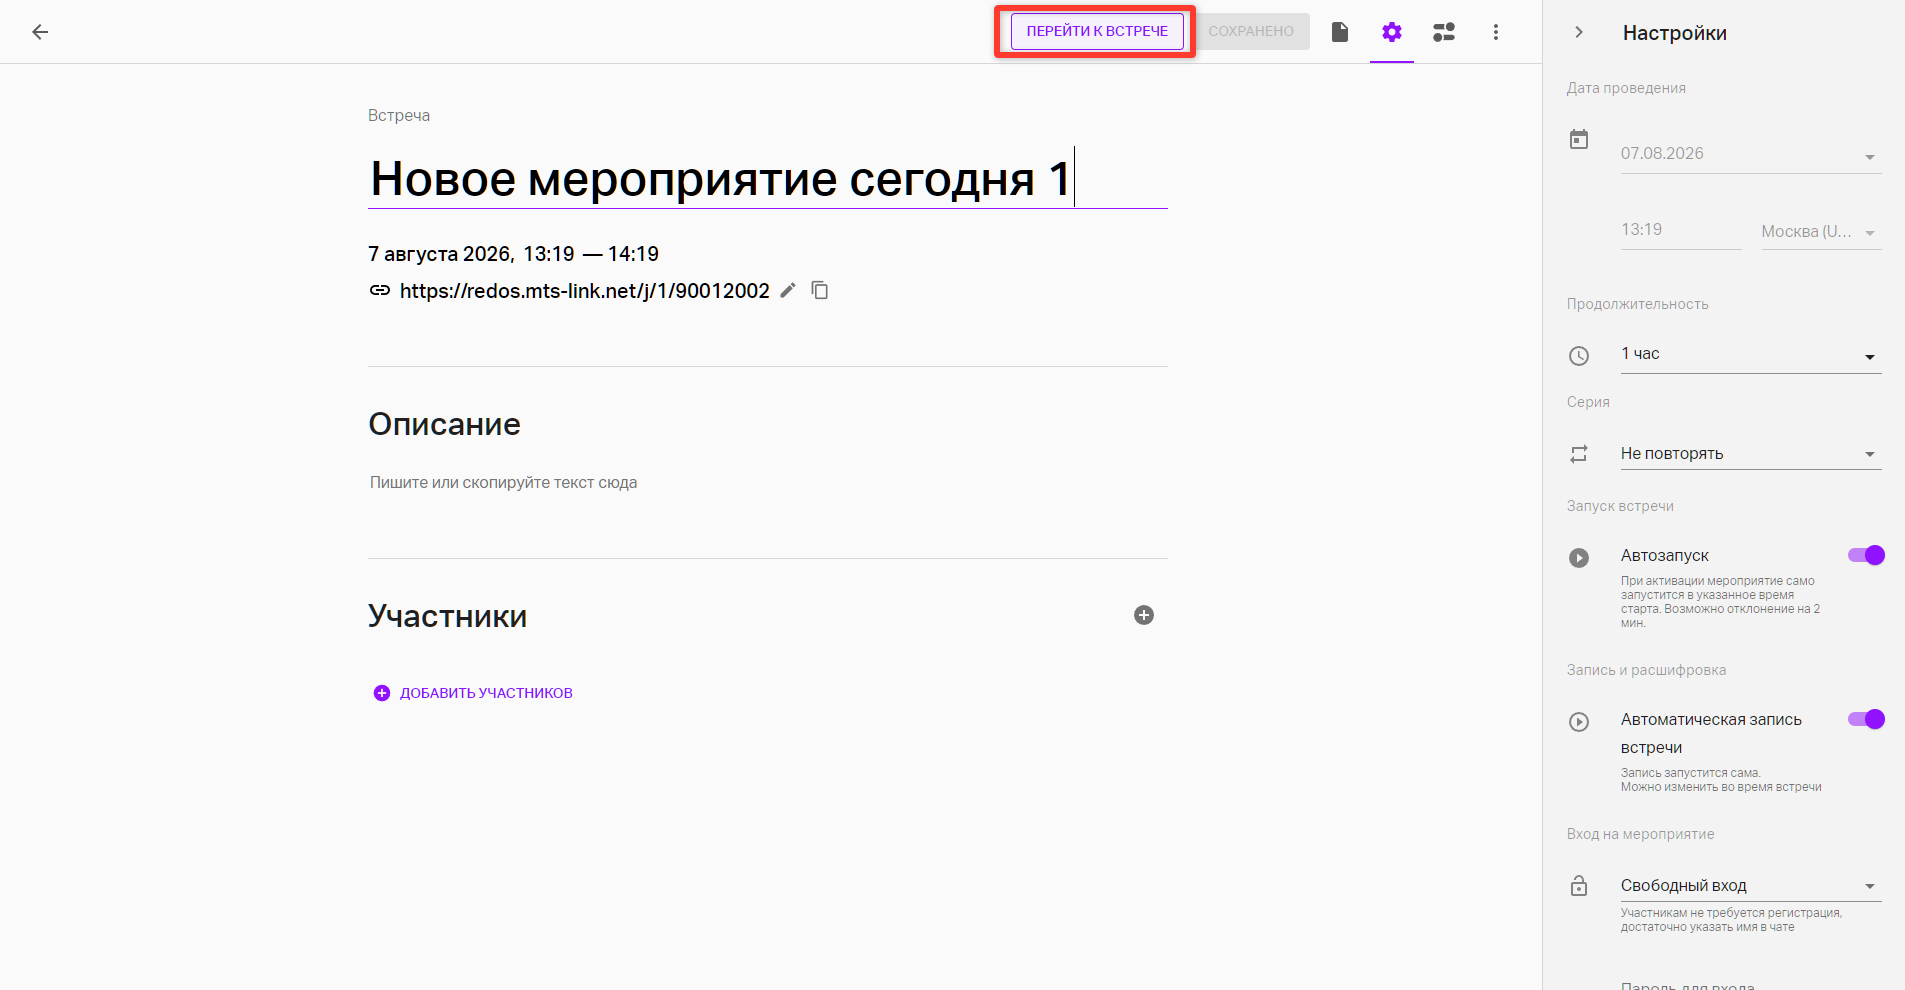Open the Не повторять series dropdown
This screenshot has width=1905, height=990.
coord(1751,454)
